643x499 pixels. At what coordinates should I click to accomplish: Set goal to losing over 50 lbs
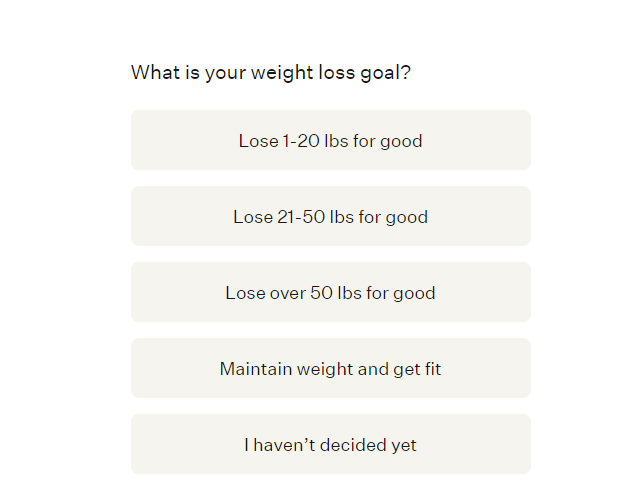331,292
